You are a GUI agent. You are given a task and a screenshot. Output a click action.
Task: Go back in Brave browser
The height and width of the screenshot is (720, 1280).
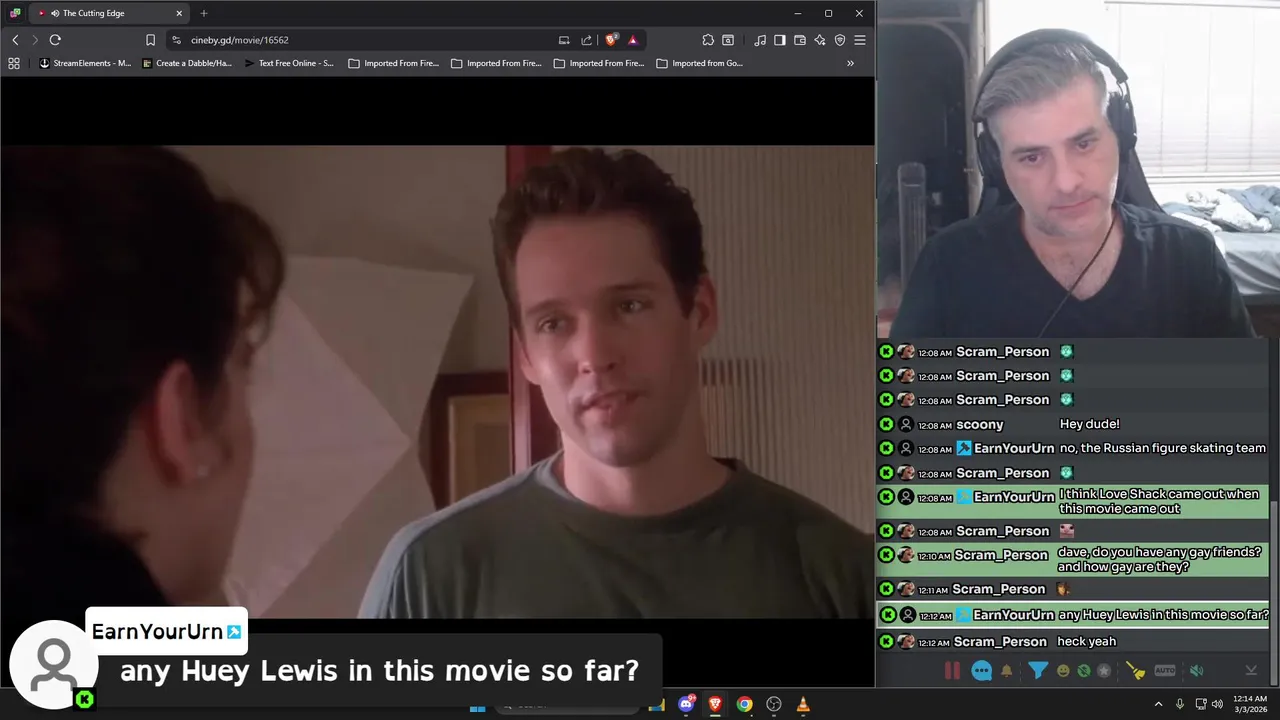tap(15, 40)
